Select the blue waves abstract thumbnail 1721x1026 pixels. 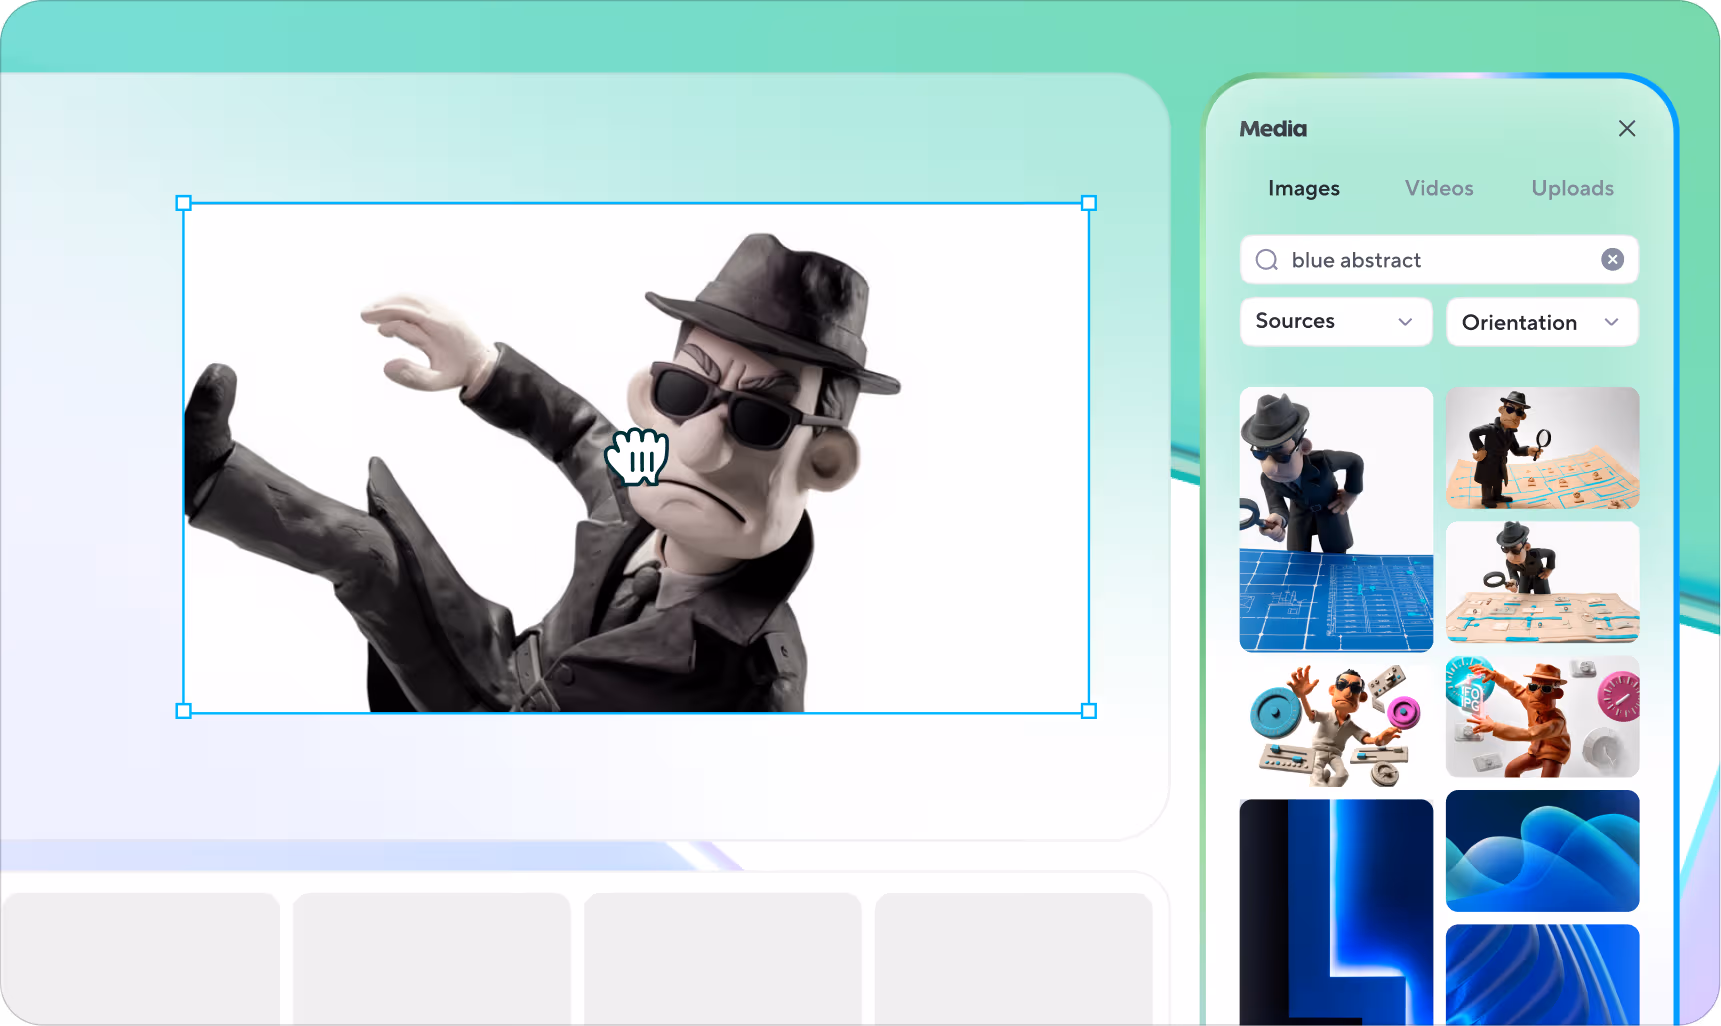point(1542,851)
